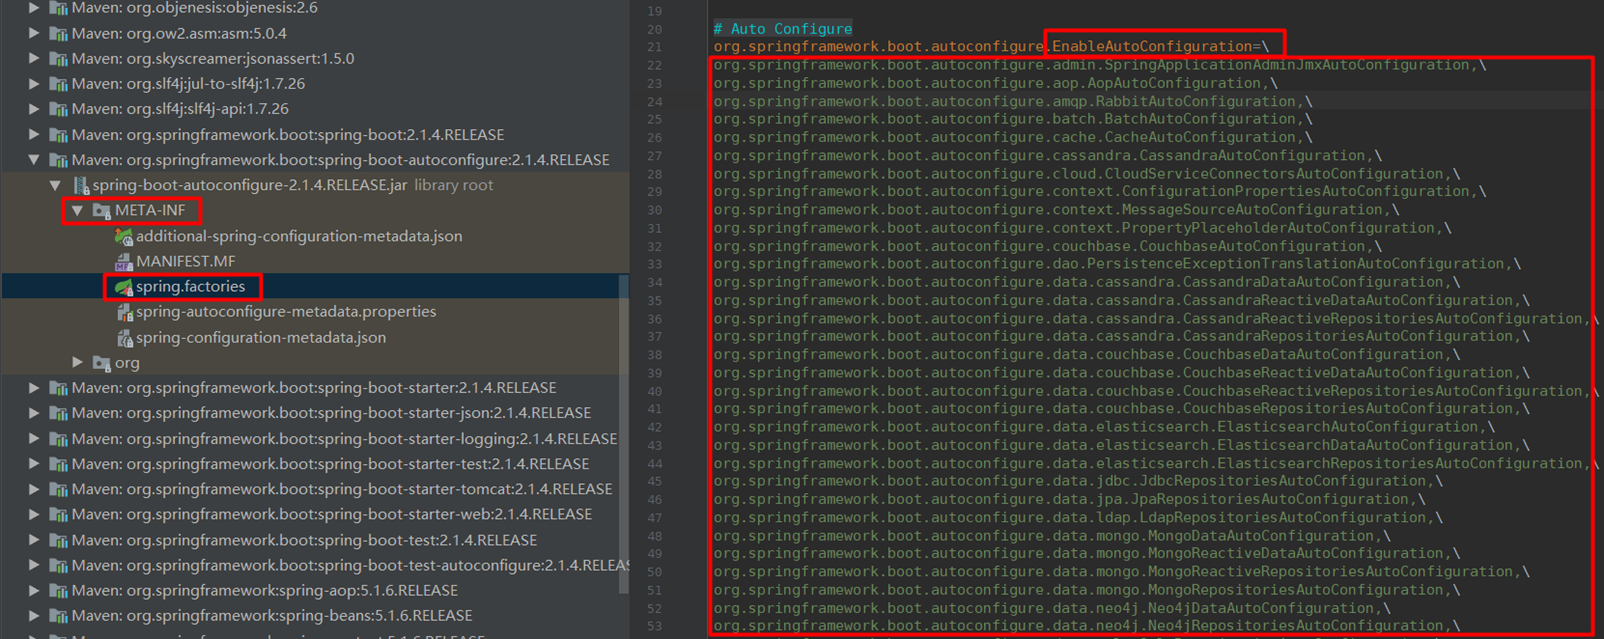This screenshot has width=1604, height=639.
Task: Click library icon for spring-beans:5.1.6.RELEASE
Action: (x=58, y=616)
